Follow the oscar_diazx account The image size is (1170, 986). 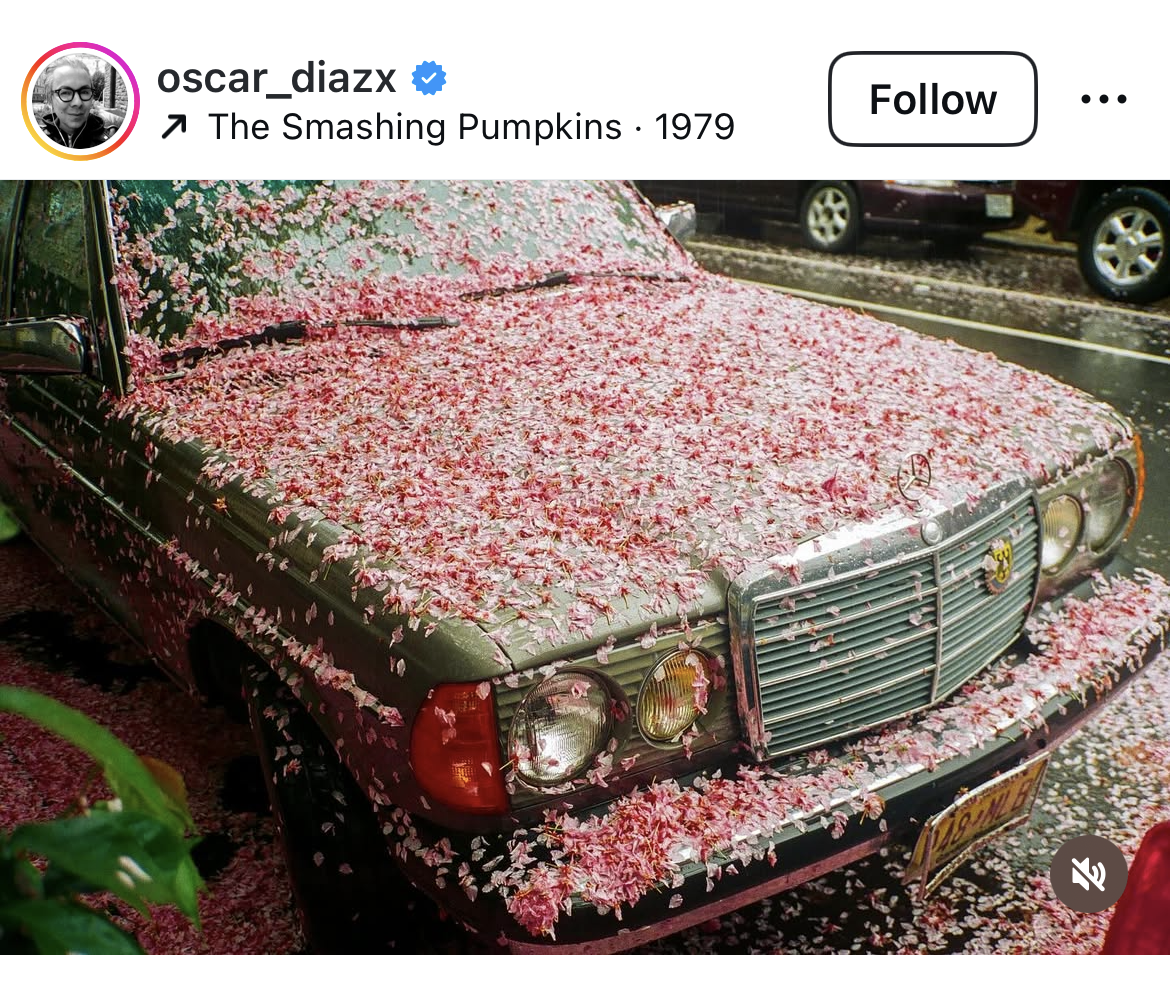point(933,99)
